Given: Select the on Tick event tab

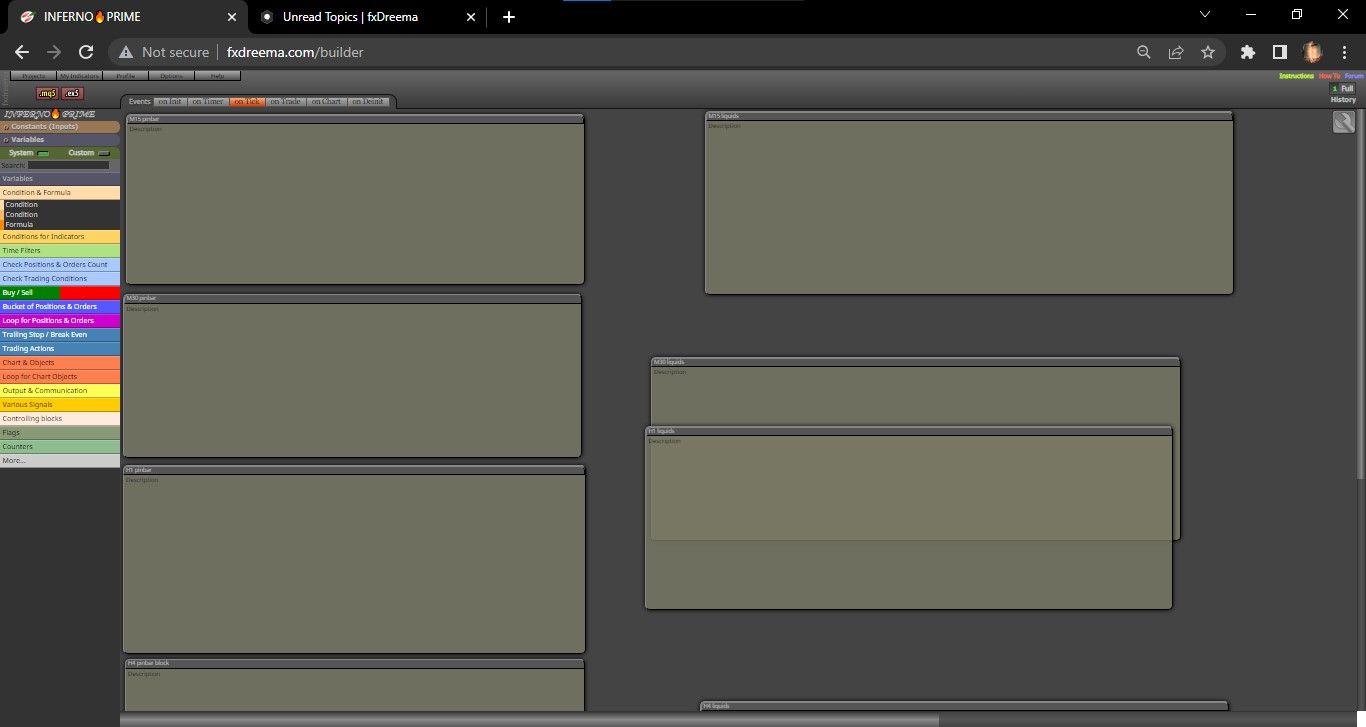Looking at the screenshot, I should [x=246, y=101].
